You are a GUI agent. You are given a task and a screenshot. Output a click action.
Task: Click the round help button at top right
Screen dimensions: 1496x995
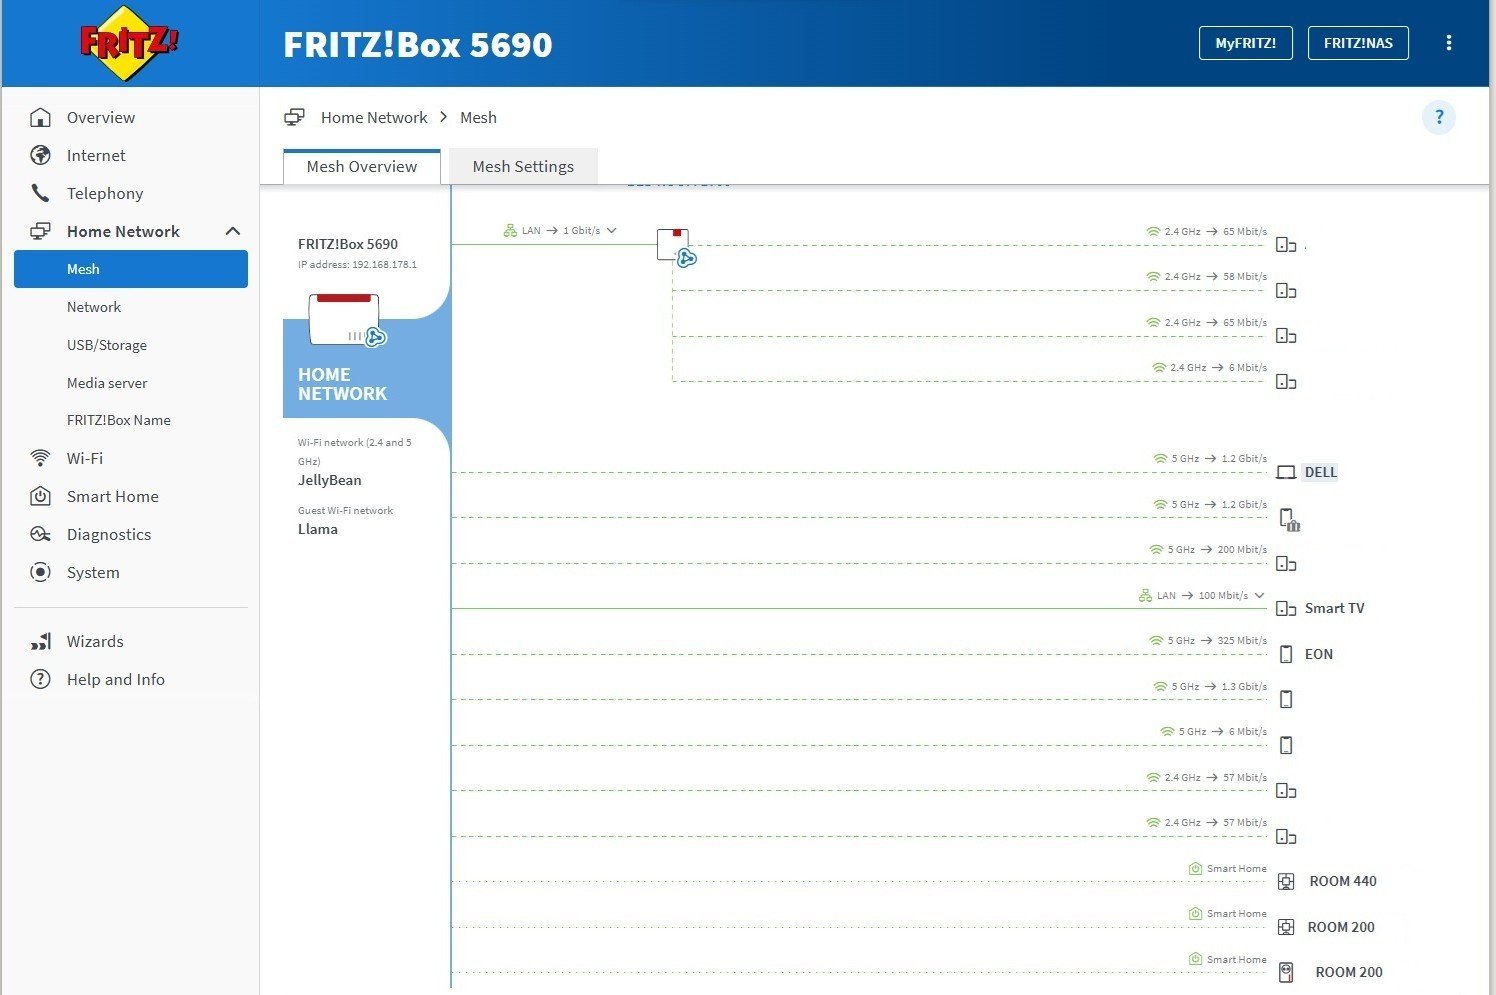(x=1439, y=117)
